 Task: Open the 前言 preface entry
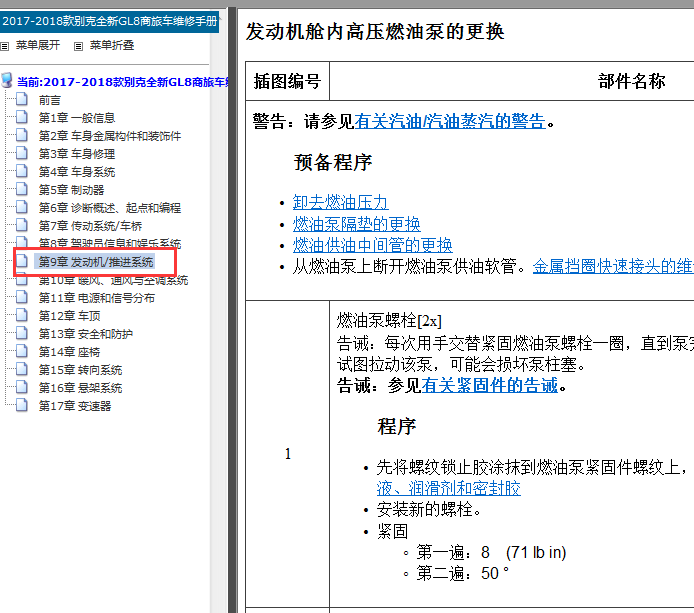pyautogui.click(x=50, y=100)
